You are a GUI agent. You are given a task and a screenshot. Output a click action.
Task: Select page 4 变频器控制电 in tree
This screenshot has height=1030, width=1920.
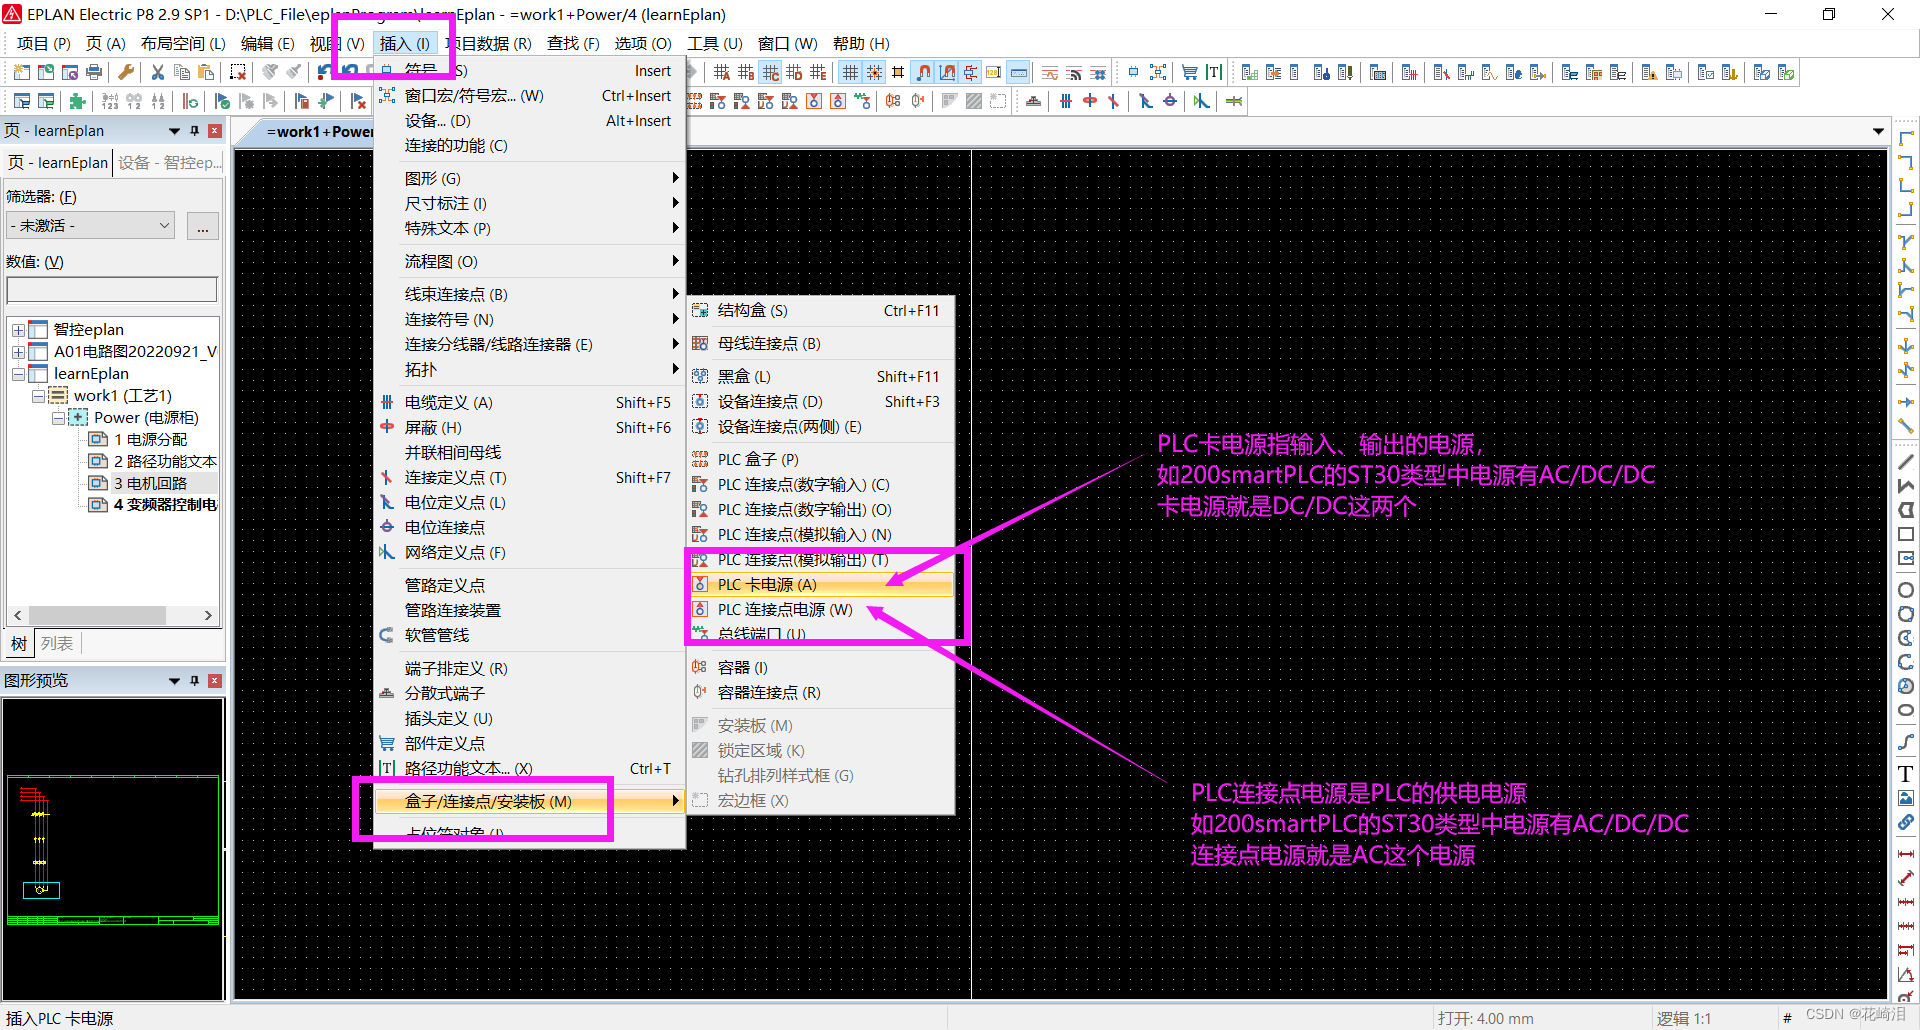pyautogui.click(x=154, y=506)
